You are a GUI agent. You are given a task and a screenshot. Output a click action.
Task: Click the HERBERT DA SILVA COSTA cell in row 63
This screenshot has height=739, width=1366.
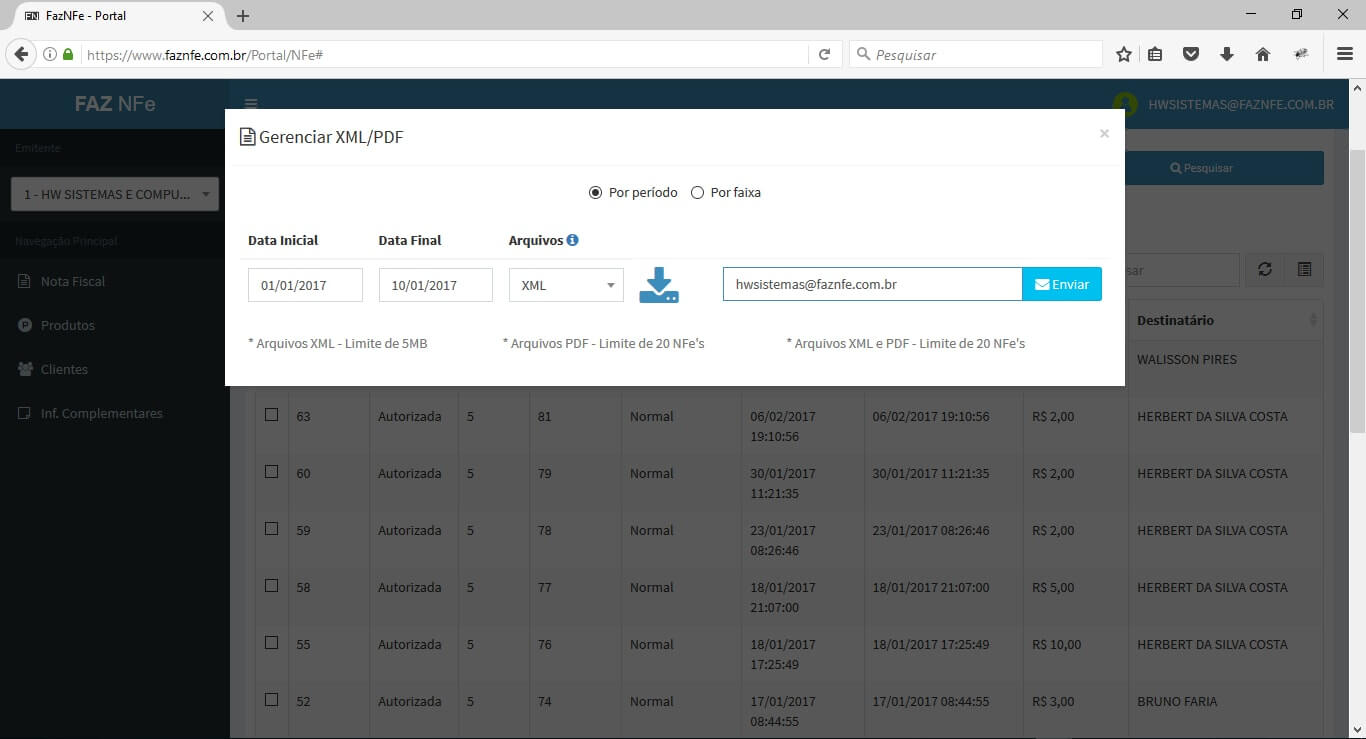tap(1212, 416)
